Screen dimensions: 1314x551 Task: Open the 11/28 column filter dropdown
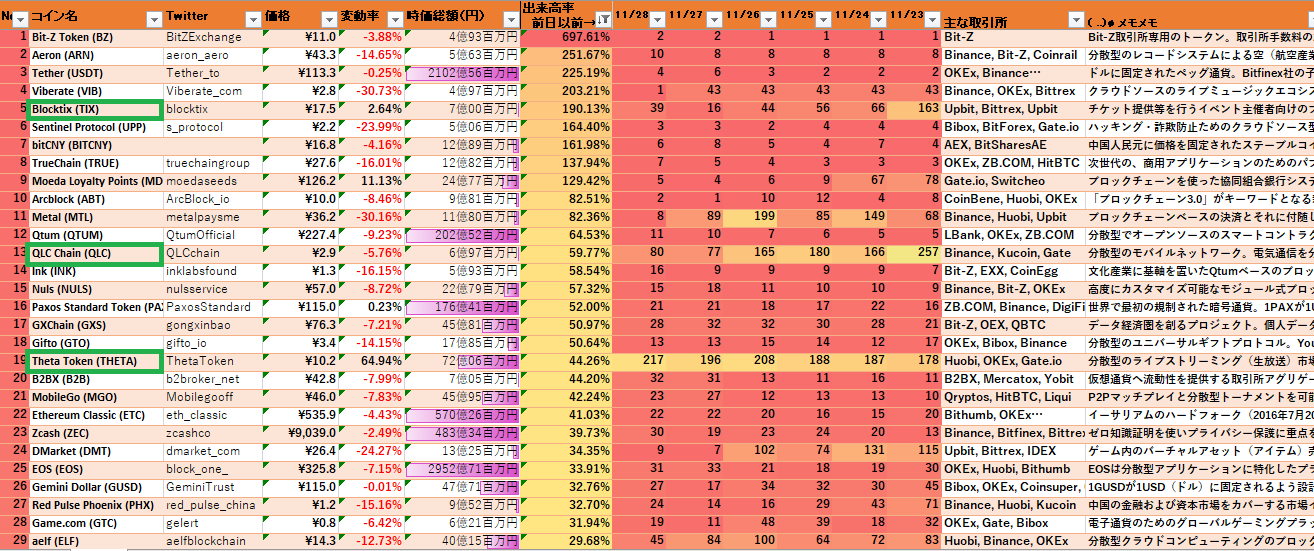(x=657, y=19)
